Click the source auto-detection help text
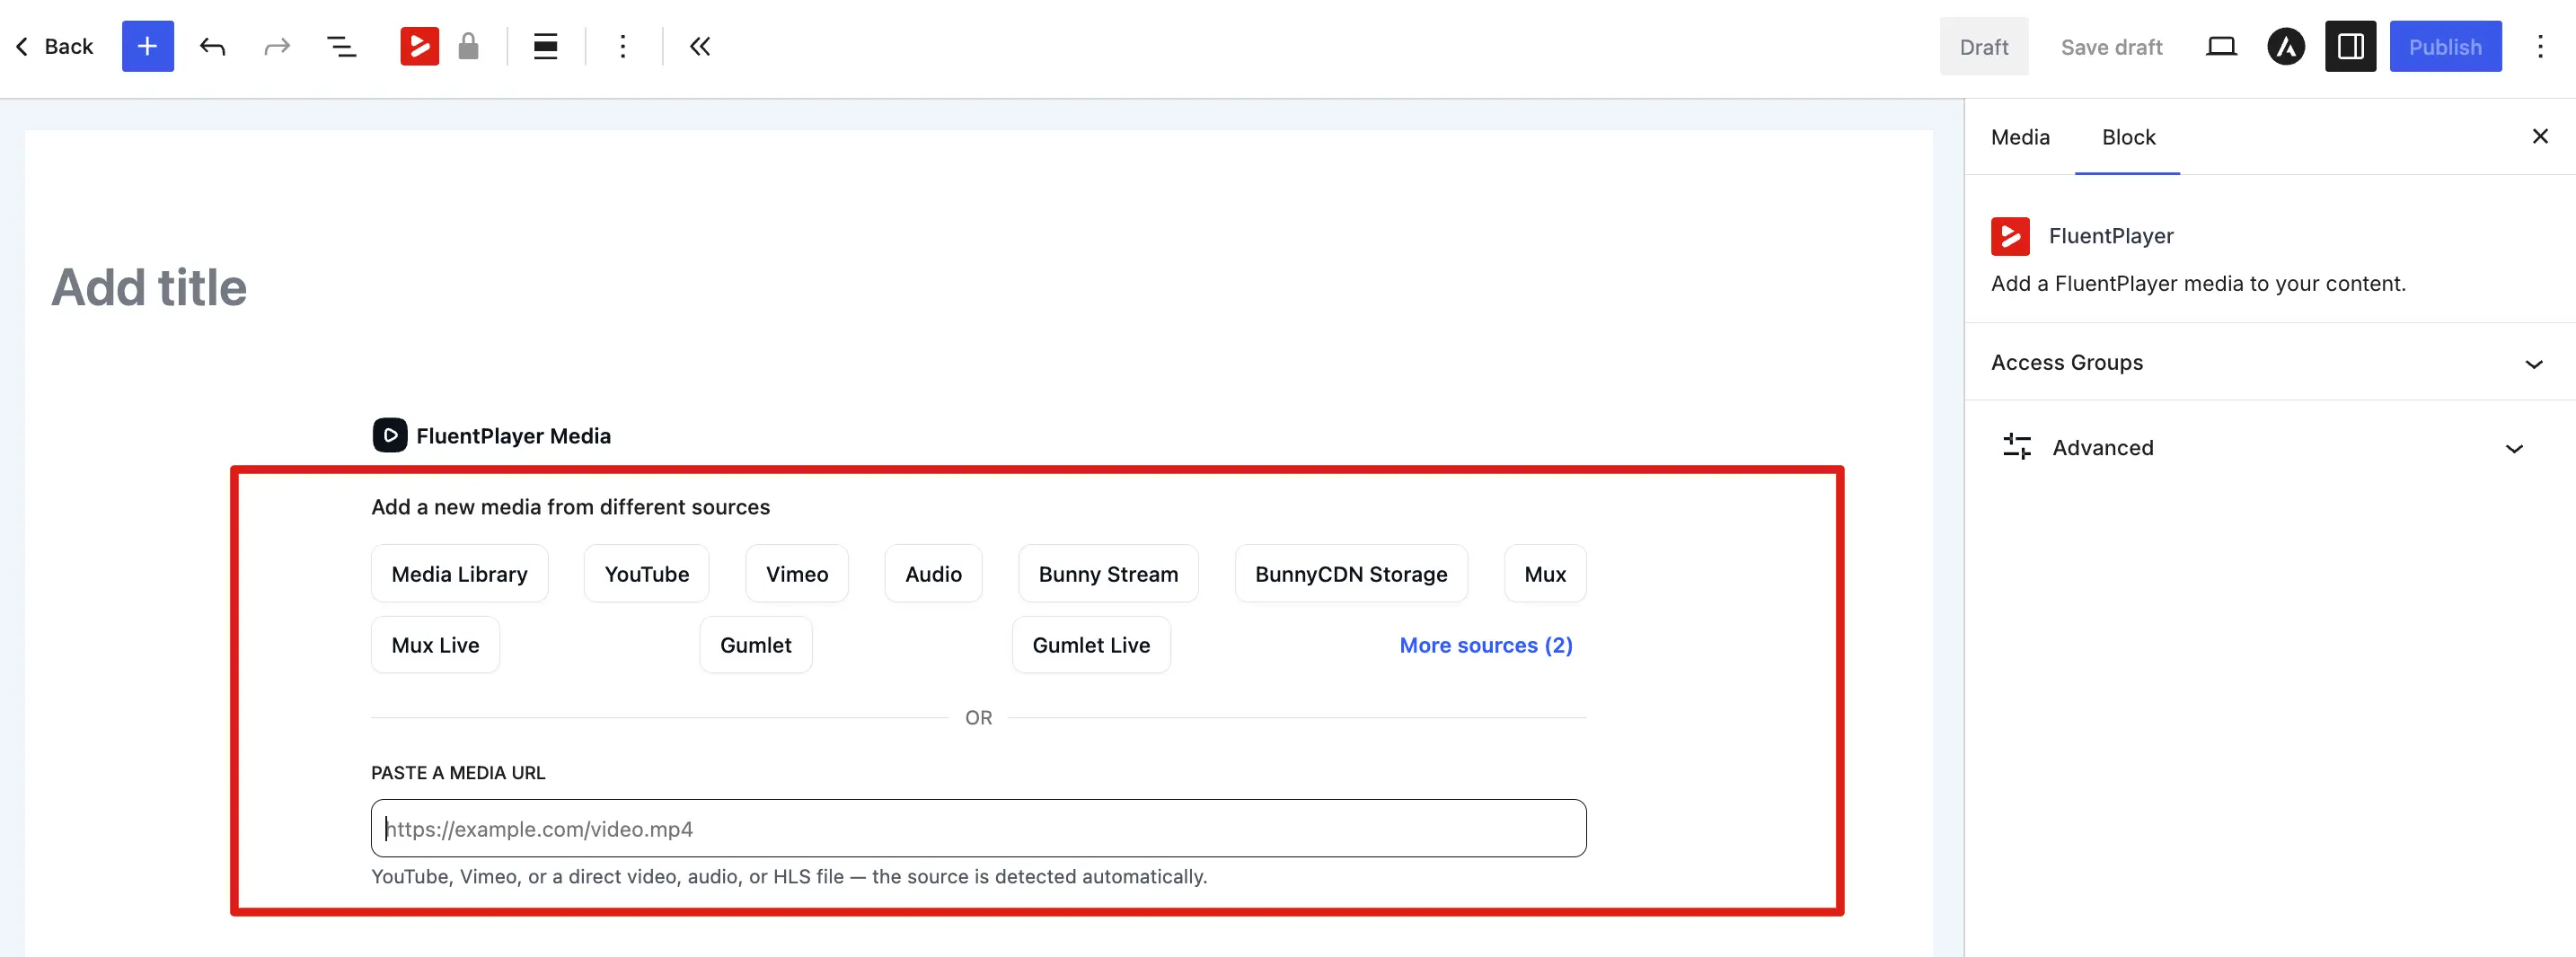The width and height of the screenshot is (2576, 957). click(x=789, y=876)
